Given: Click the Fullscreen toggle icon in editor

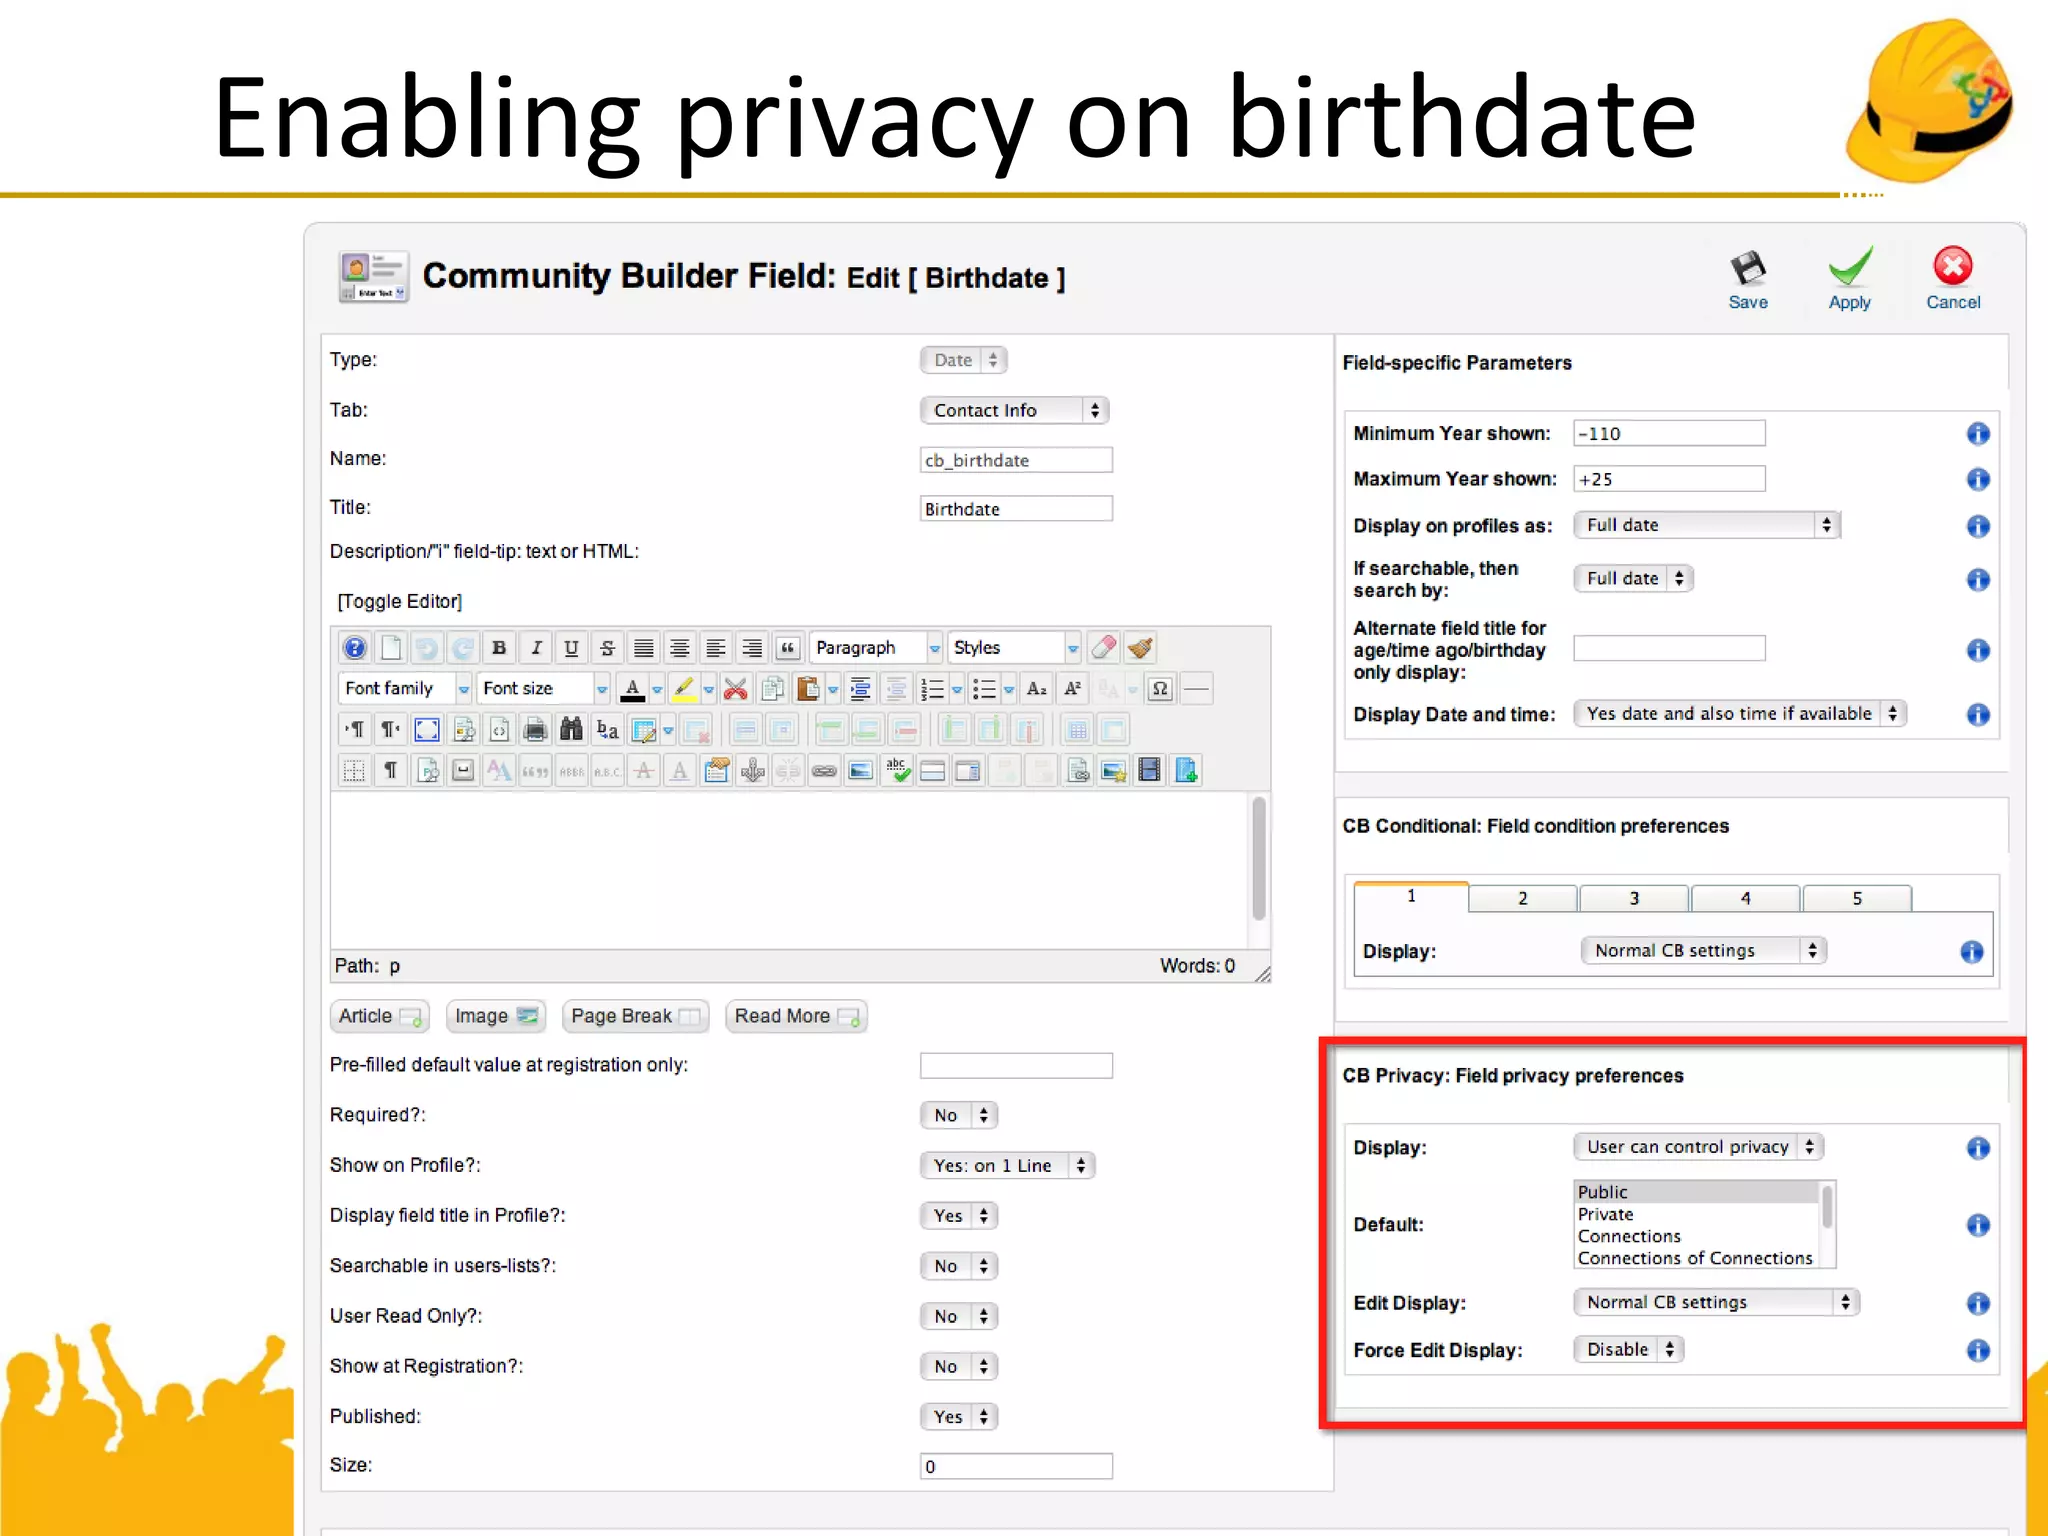Looking at the screenshot, I should (427, 730).
